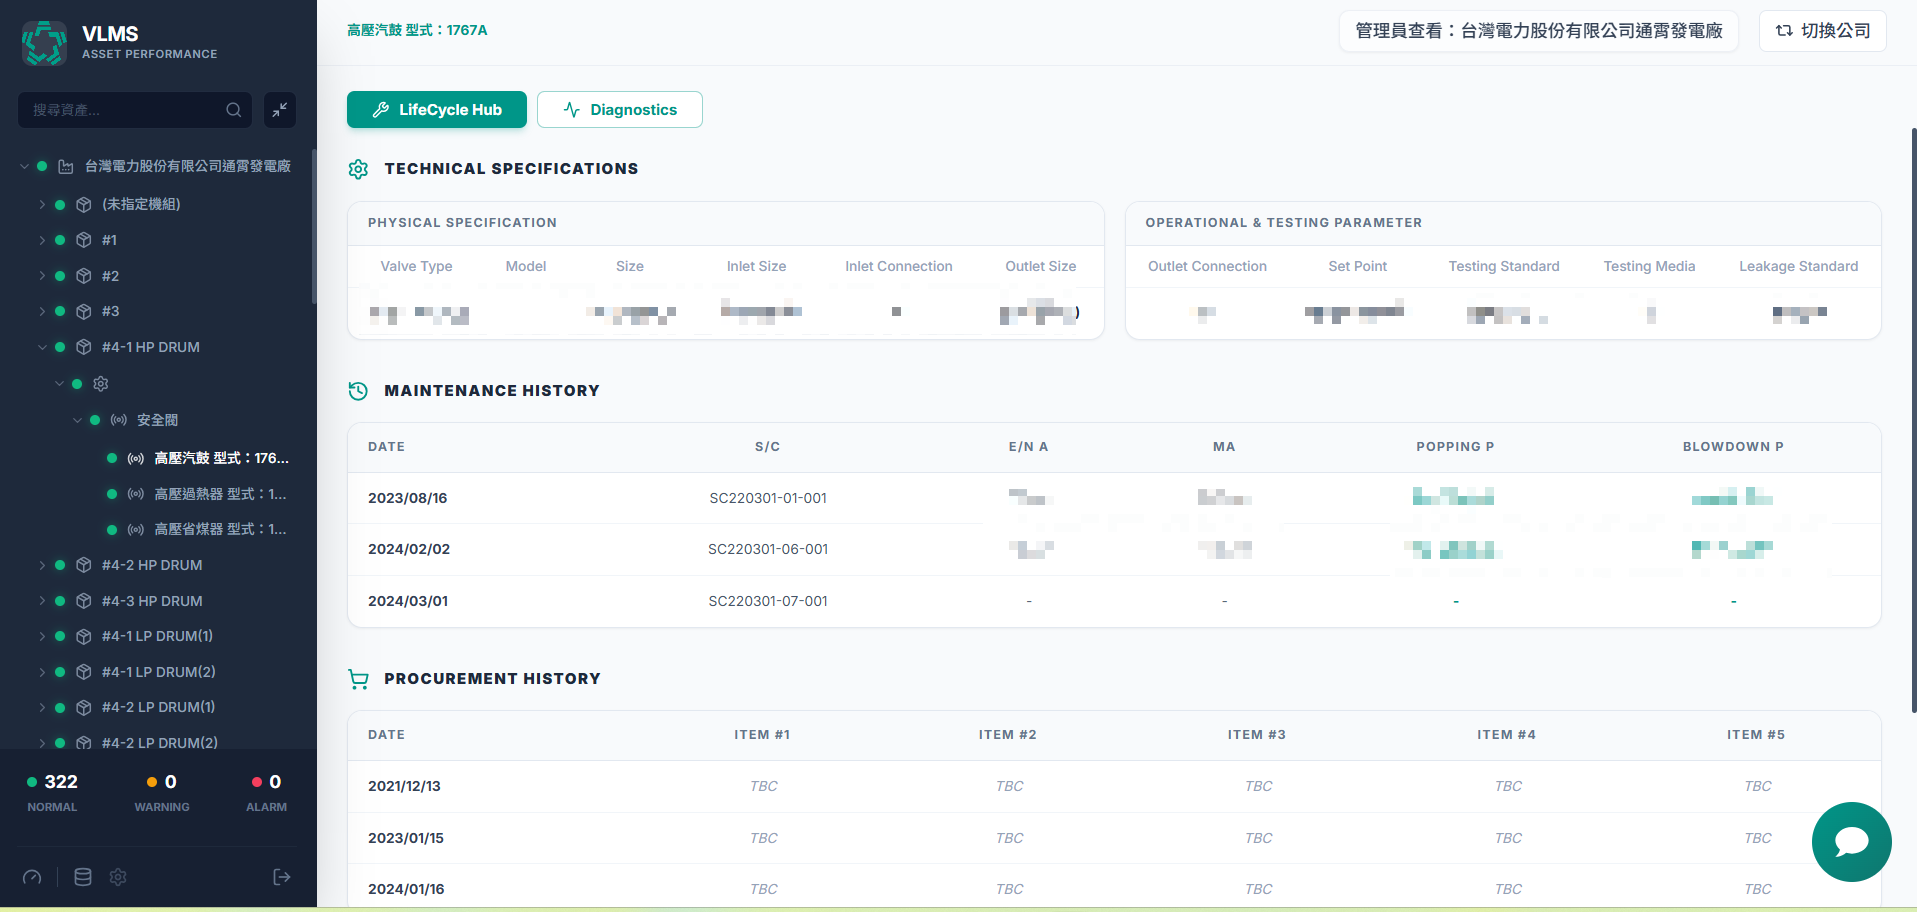
Task: Click the sensor icon beside 高壓過熱器
Action: pos(136,494)
